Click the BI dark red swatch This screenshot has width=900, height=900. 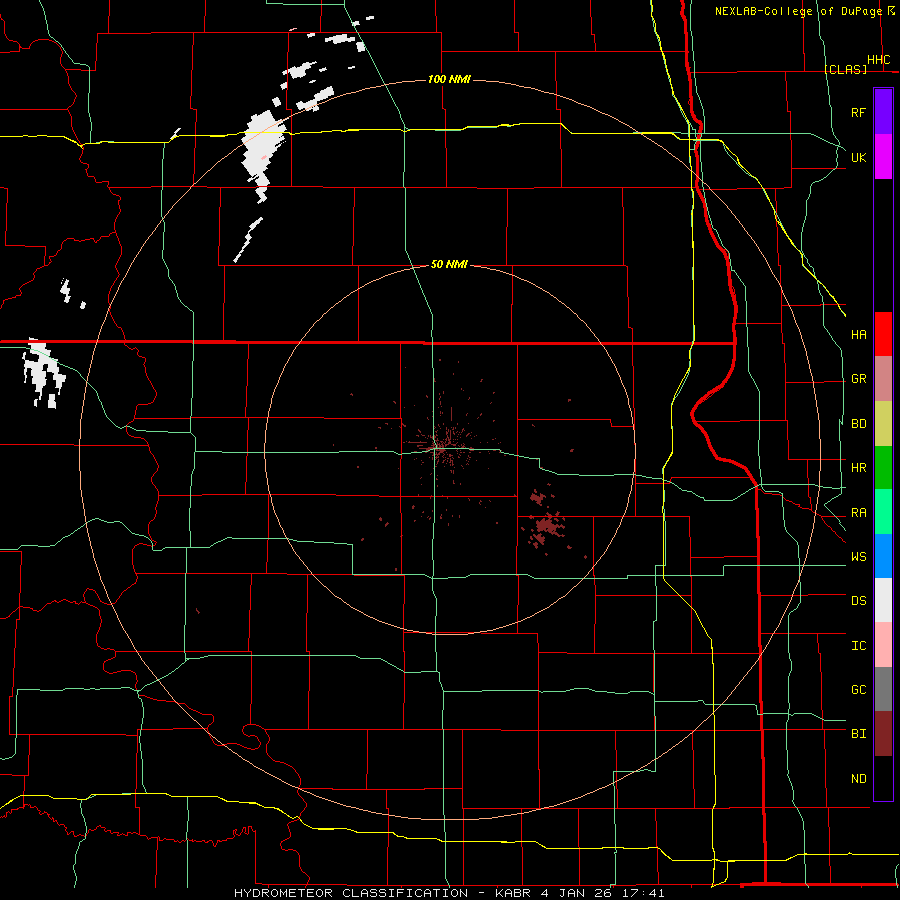pyautogui.click(x=883, y=734)
